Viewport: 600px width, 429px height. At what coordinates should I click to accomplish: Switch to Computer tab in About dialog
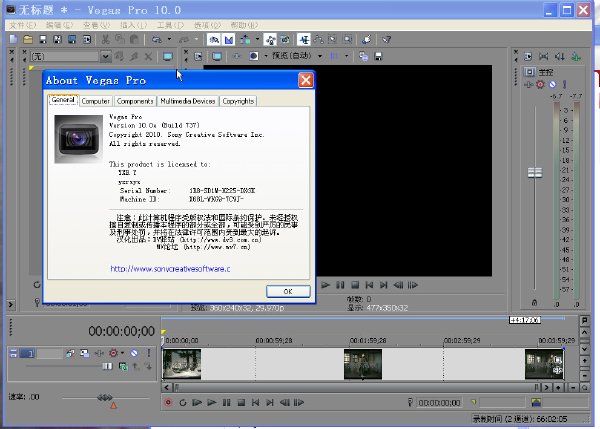96,101
